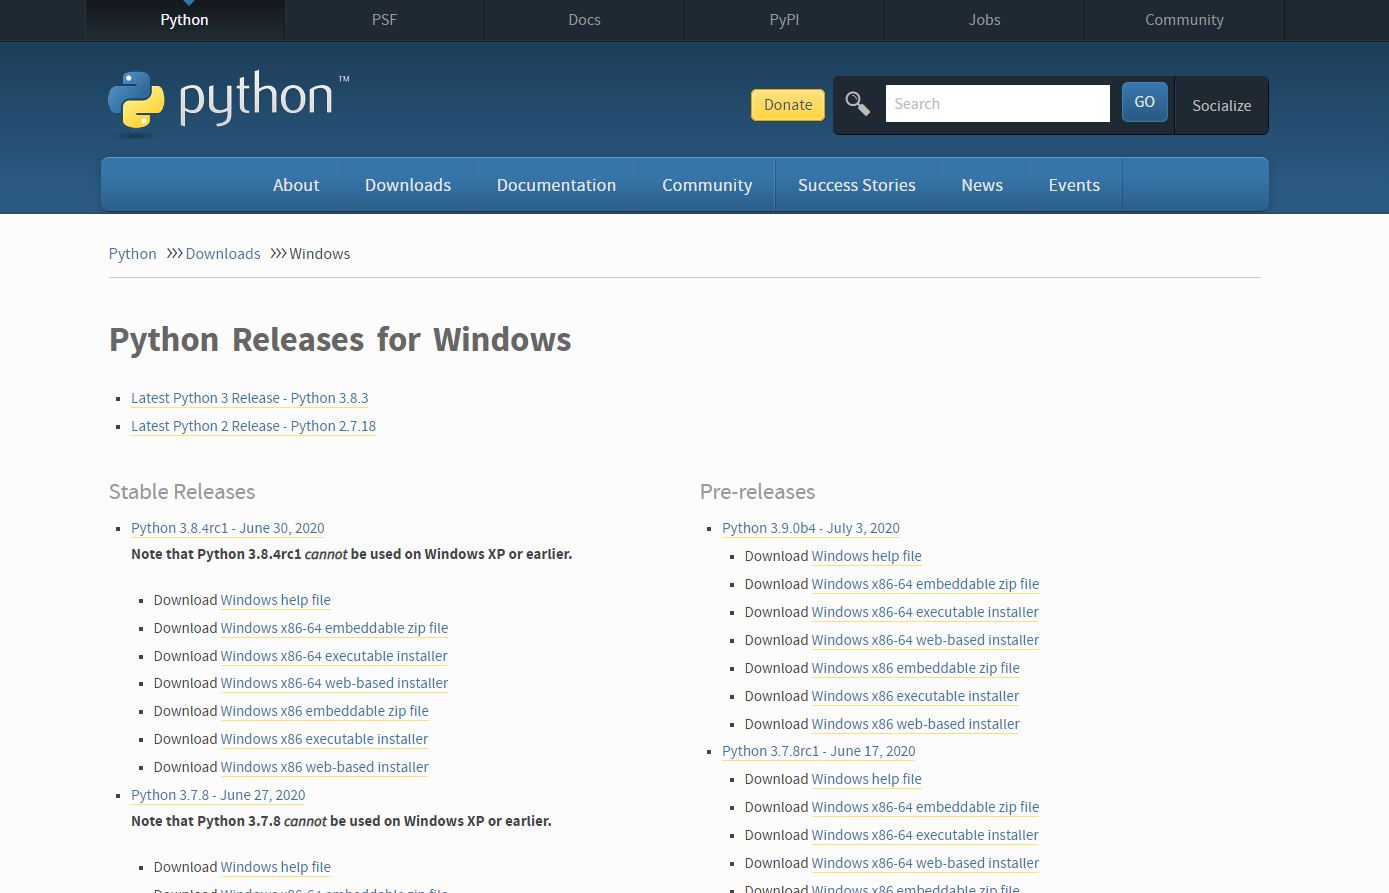The width and height of the screenshot is (1389, 893).
Task: Download x86-64 web-based installer for Python 3.9.0b4
Action: tap(926, 640)
